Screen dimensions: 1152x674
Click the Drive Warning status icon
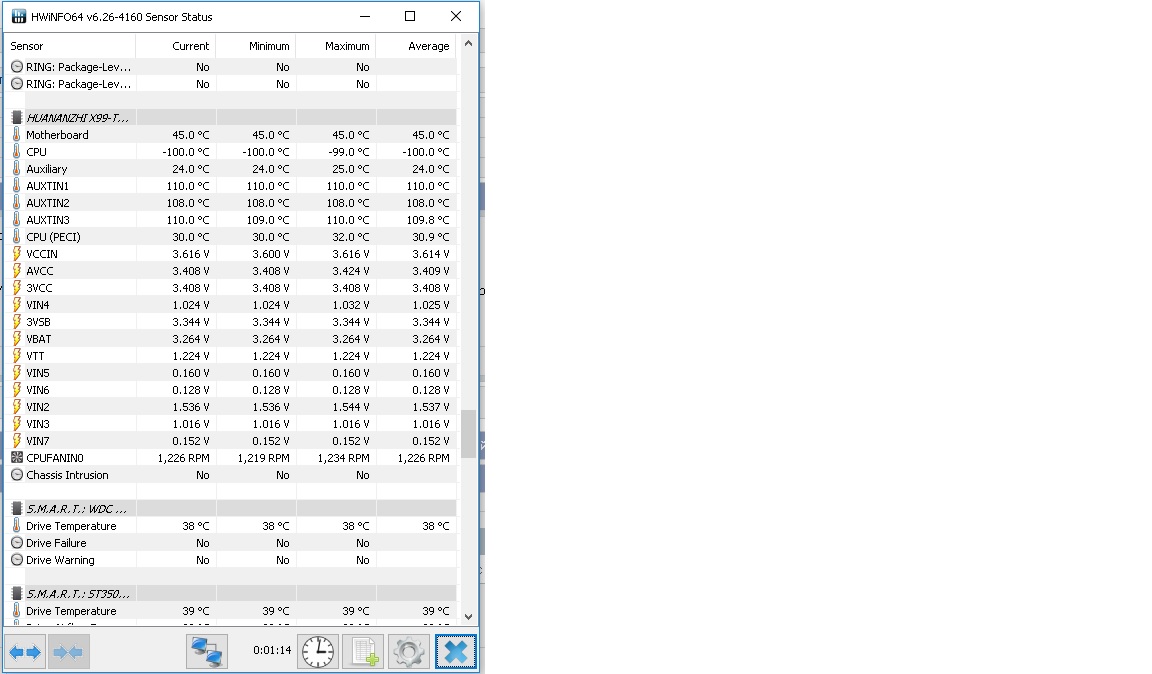(x=17, y=559)
